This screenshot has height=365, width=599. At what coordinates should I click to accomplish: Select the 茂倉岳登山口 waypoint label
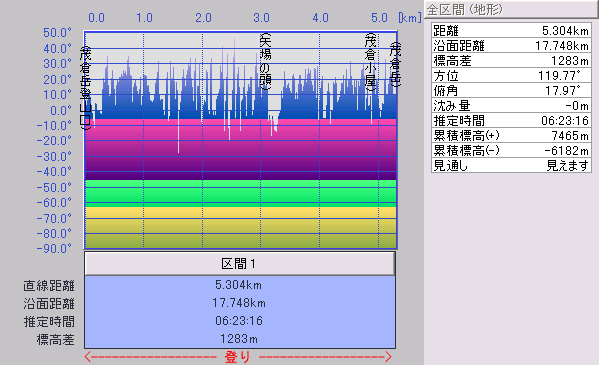pyautogui.click(x=86, y=88)
